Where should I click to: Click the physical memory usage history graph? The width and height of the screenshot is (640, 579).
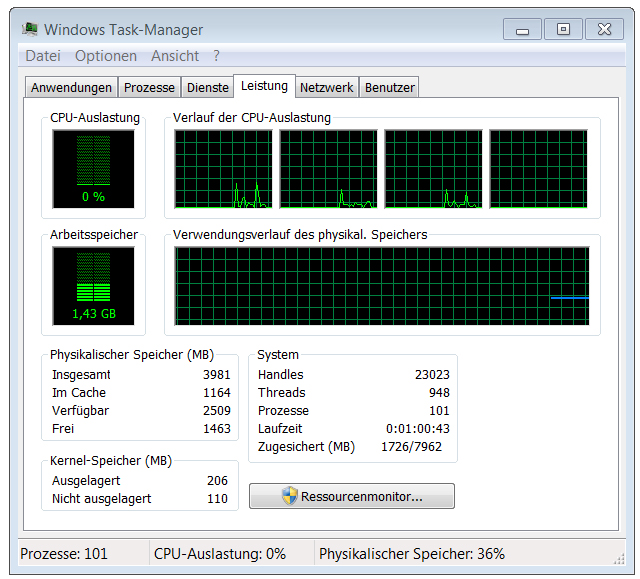[382, 286]
